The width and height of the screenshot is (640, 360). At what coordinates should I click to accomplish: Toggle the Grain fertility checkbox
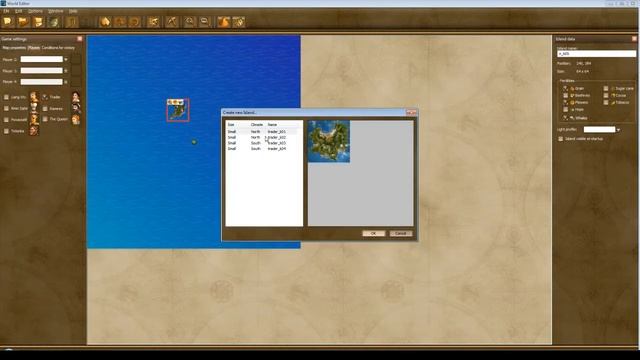[565, 88]
